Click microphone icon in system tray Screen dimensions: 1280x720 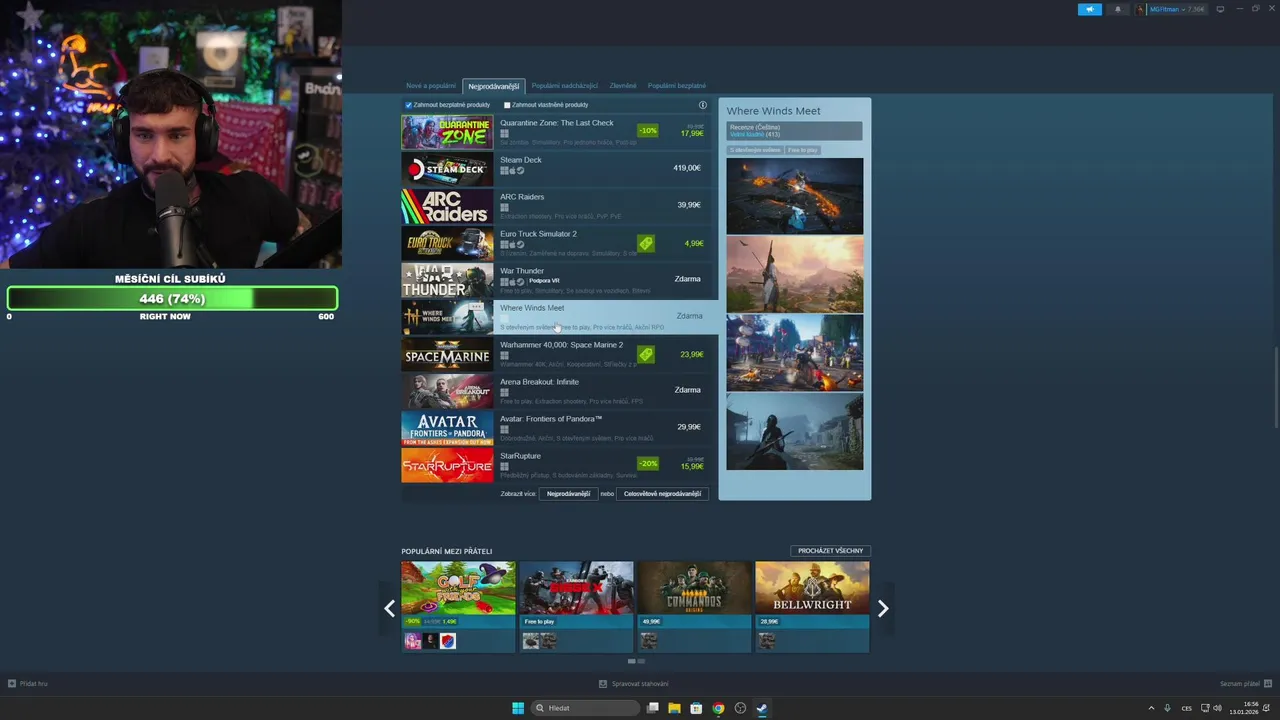coord(1167,708)
